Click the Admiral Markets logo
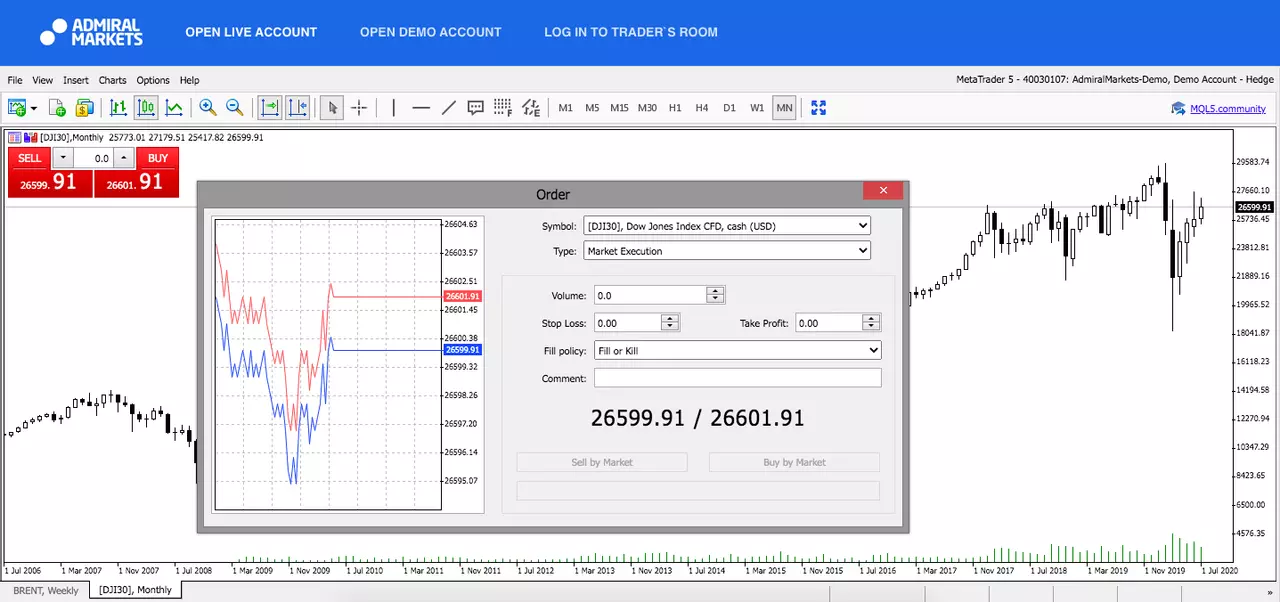 pos(91,32)
